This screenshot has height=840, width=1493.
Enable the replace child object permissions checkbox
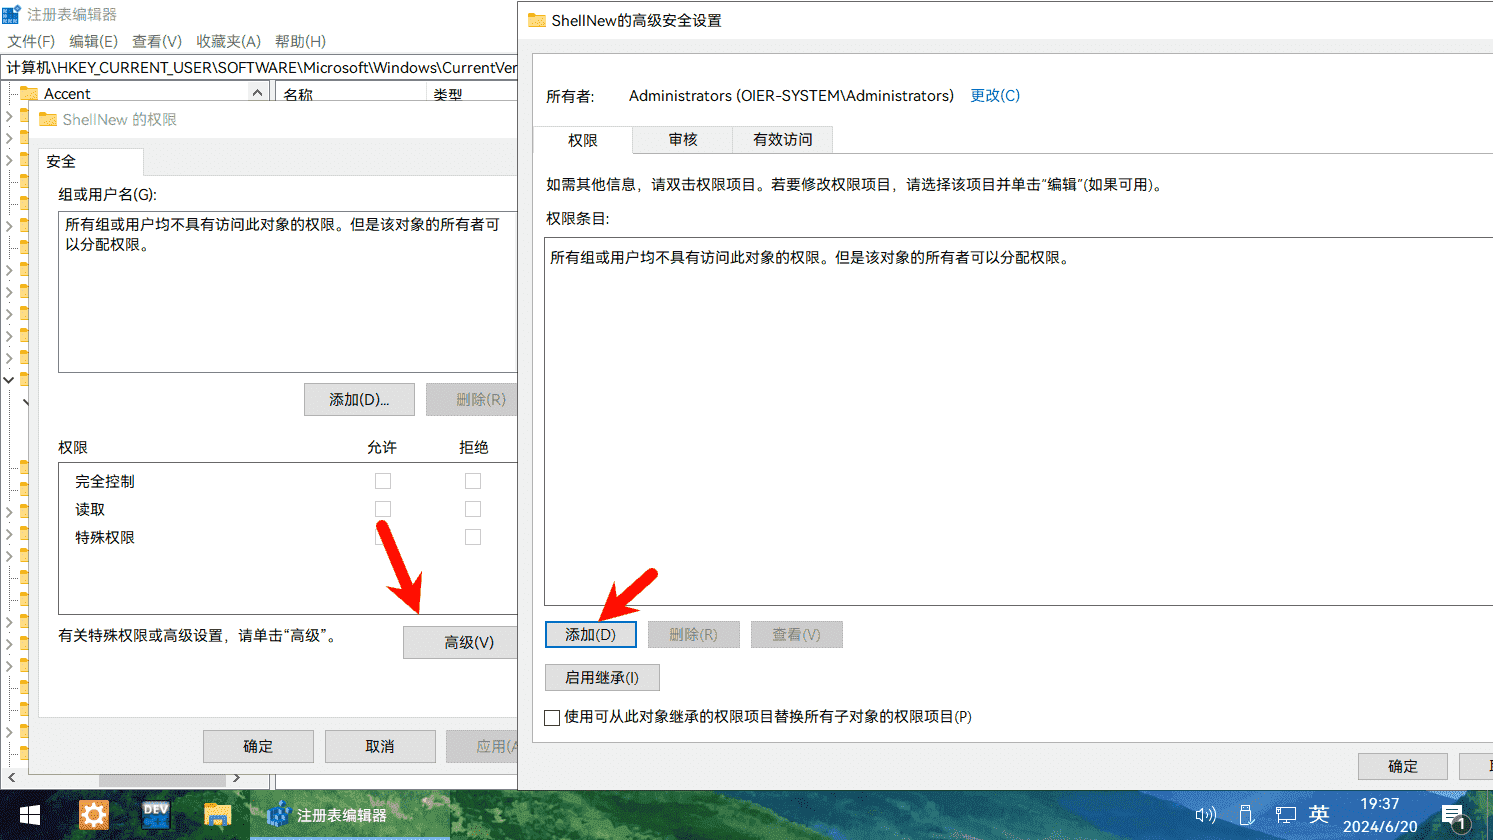[x=552, y=717]
